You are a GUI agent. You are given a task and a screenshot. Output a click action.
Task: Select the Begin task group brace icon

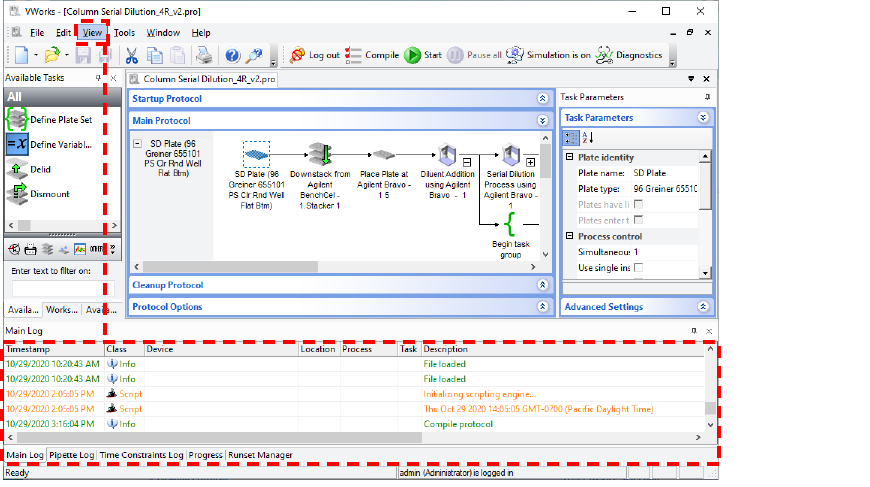tap(510, 224)
